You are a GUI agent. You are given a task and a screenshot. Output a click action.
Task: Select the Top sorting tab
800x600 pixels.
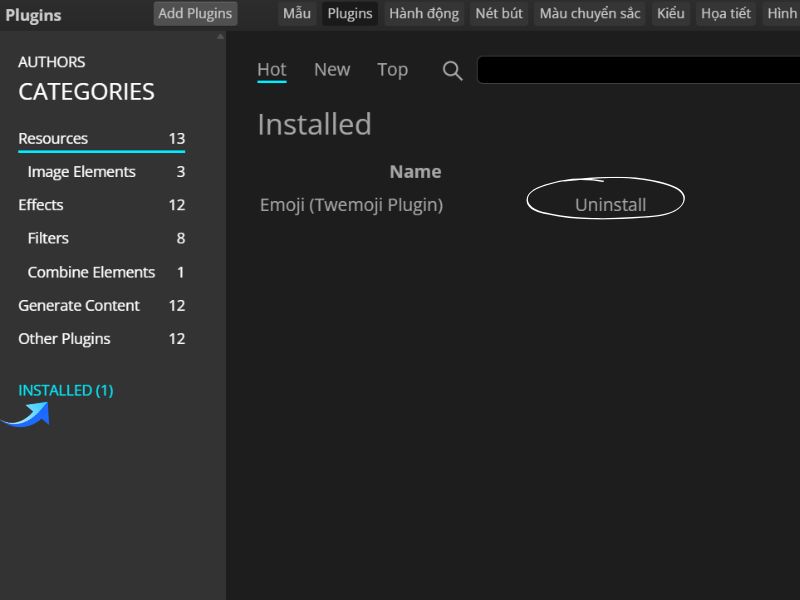(392, 70)
